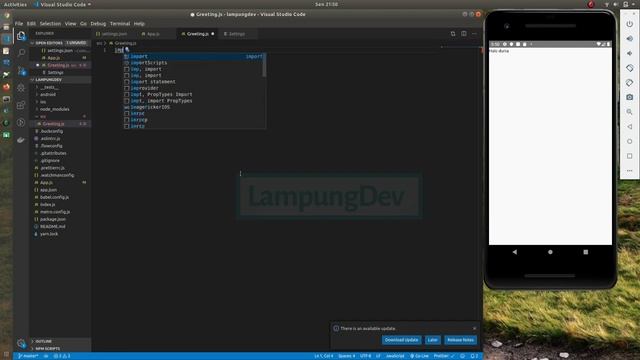Image resolution: width=640 pixels, height=360 pixels.
Task: Open the File menu
Action: (19, 24)
